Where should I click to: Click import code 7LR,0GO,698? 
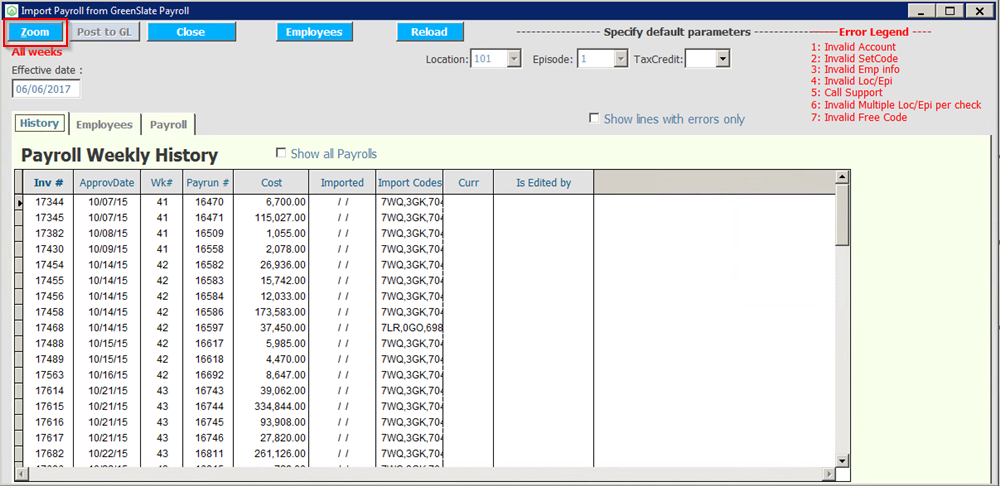click(411, 328)
